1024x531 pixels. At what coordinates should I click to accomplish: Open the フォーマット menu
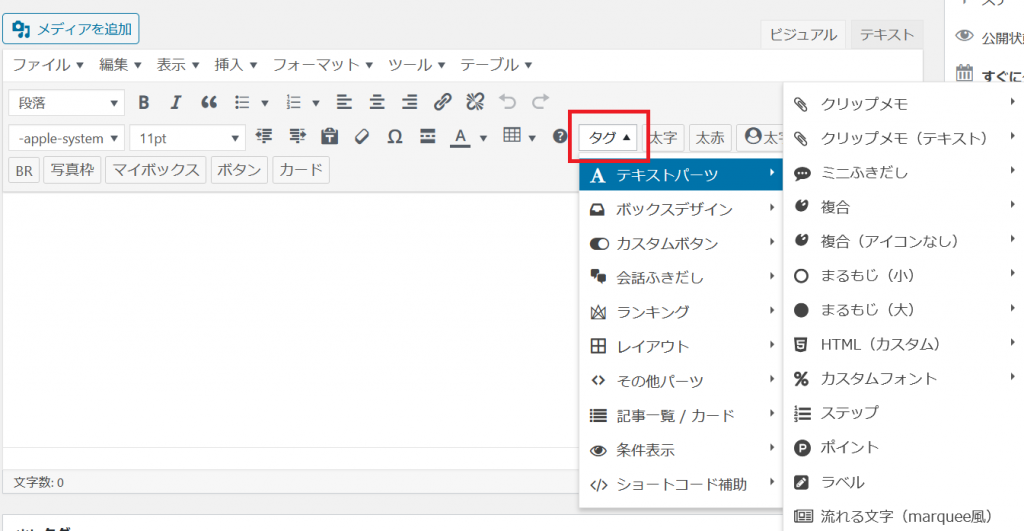(x=323, y=65)
